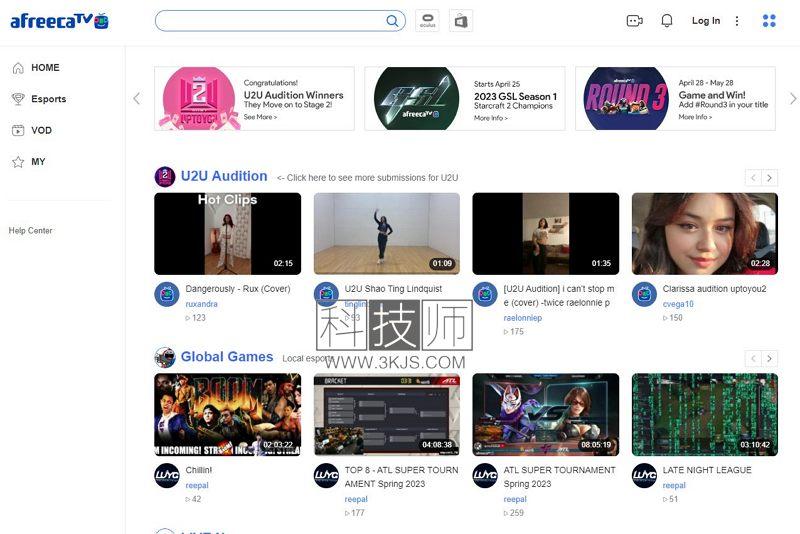Open reepal link under Chillin!

pos(197,485)
